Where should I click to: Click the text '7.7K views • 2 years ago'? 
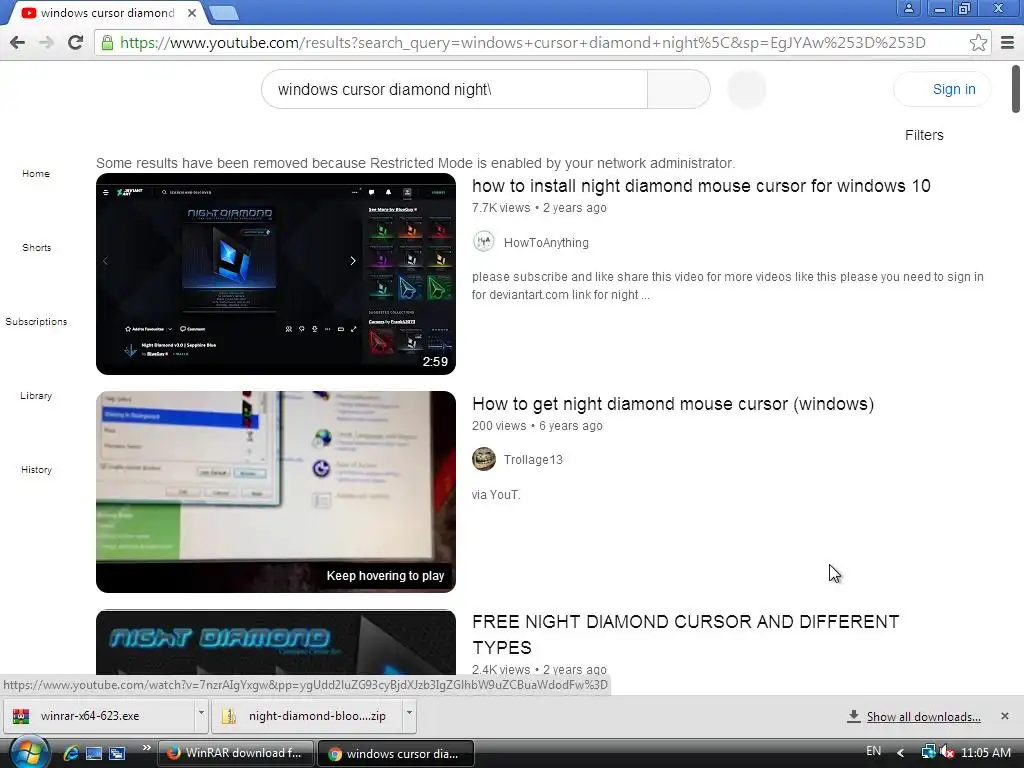[x=539, y=208]
